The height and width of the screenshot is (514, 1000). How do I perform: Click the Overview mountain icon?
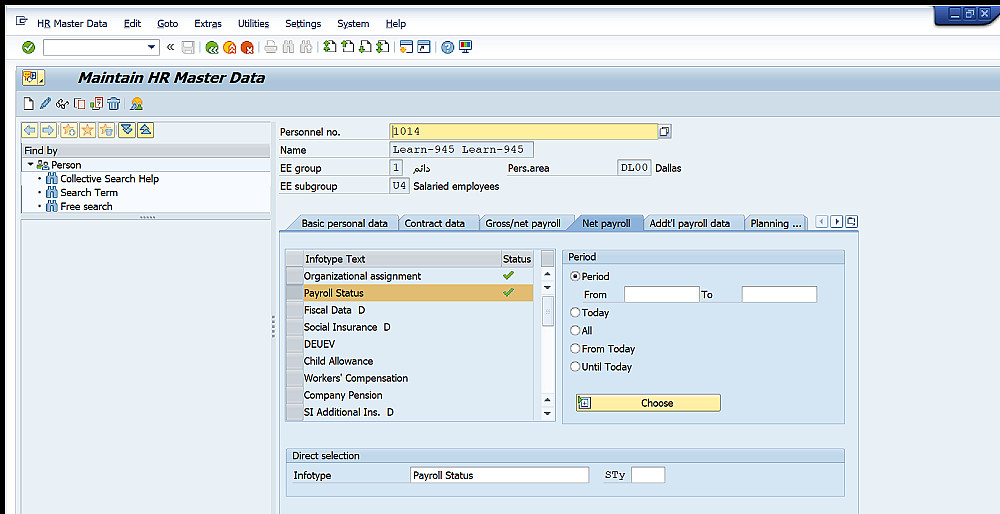tap(136, 103)
